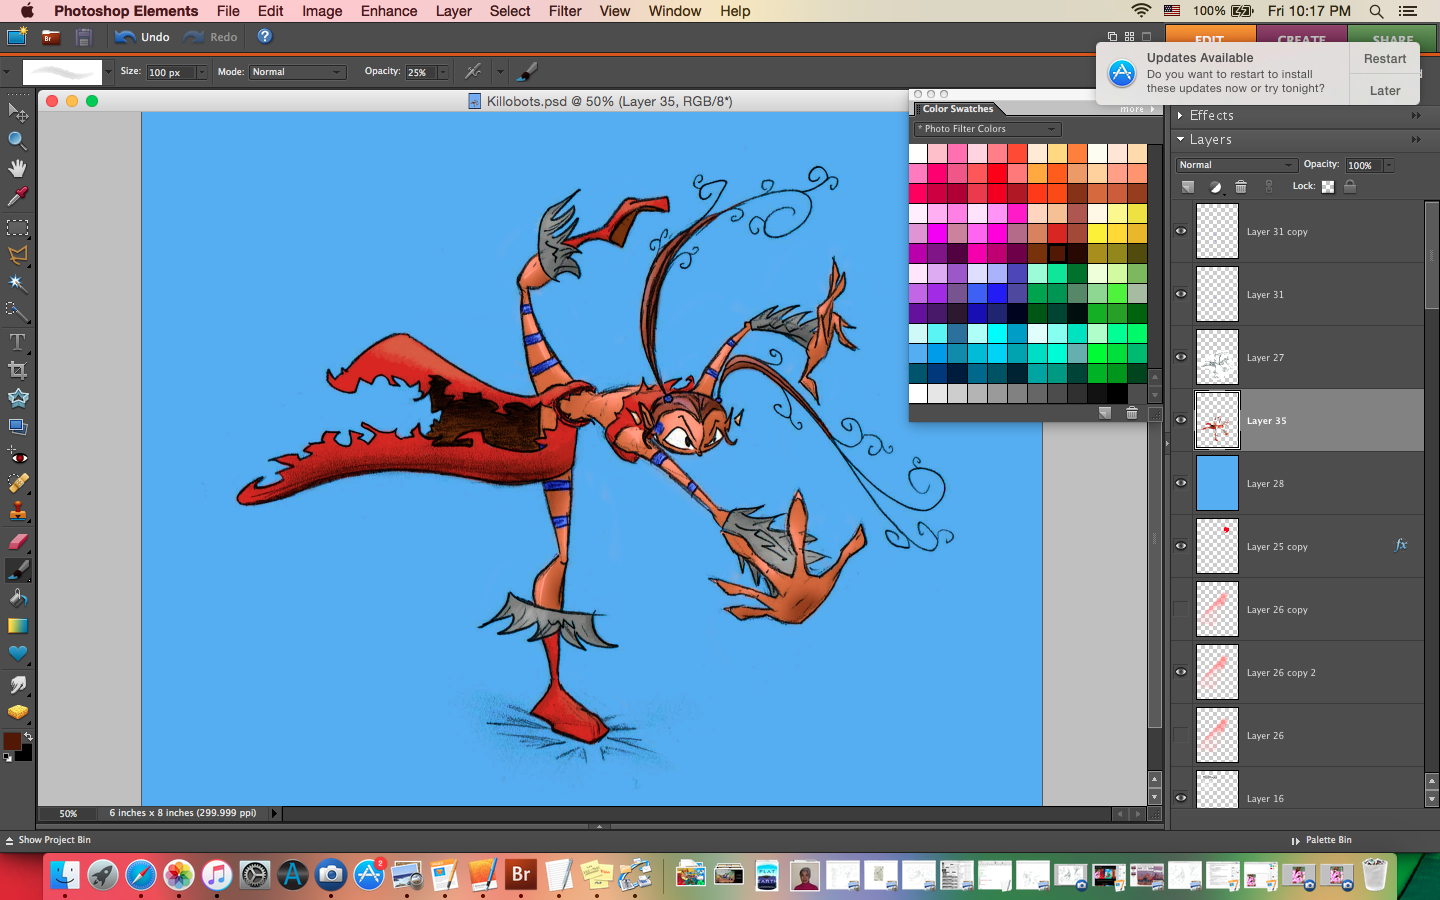Screen dimensions: 1440x900
Task: Expand the Effects panel
Action: tap(1181, 116)
